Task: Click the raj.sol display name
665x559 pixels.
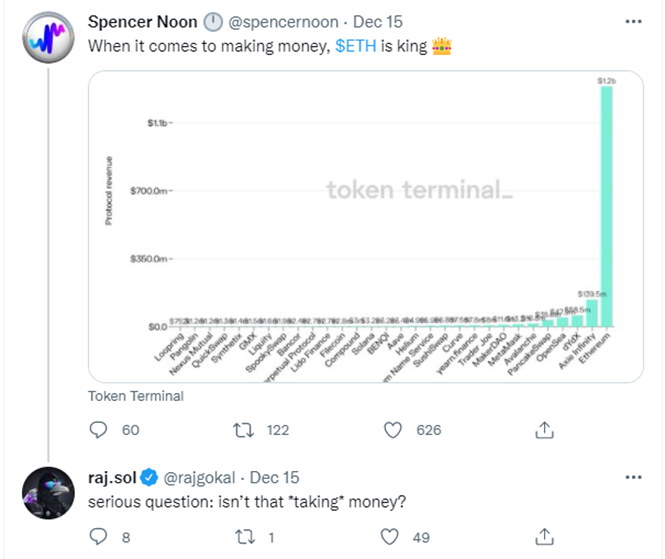Action: point(114,478)
